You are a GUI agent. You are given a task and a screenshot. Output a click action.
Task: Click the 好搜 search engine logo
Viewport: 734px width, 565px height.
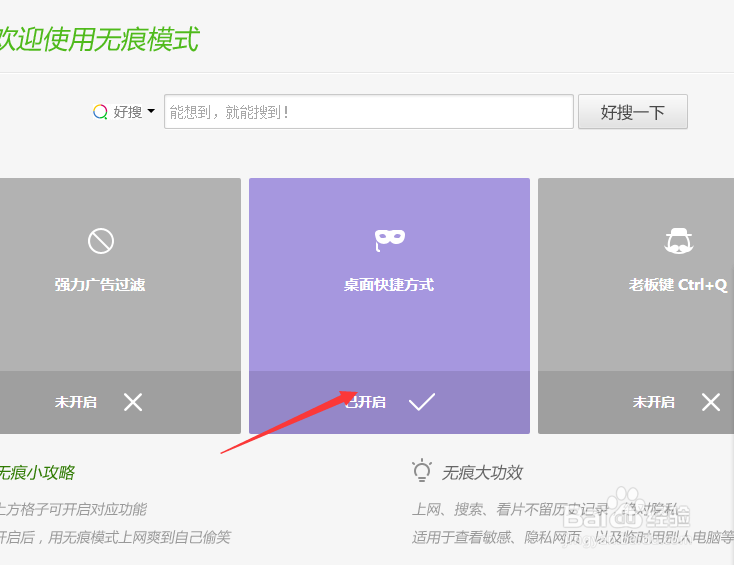[100, 112]
